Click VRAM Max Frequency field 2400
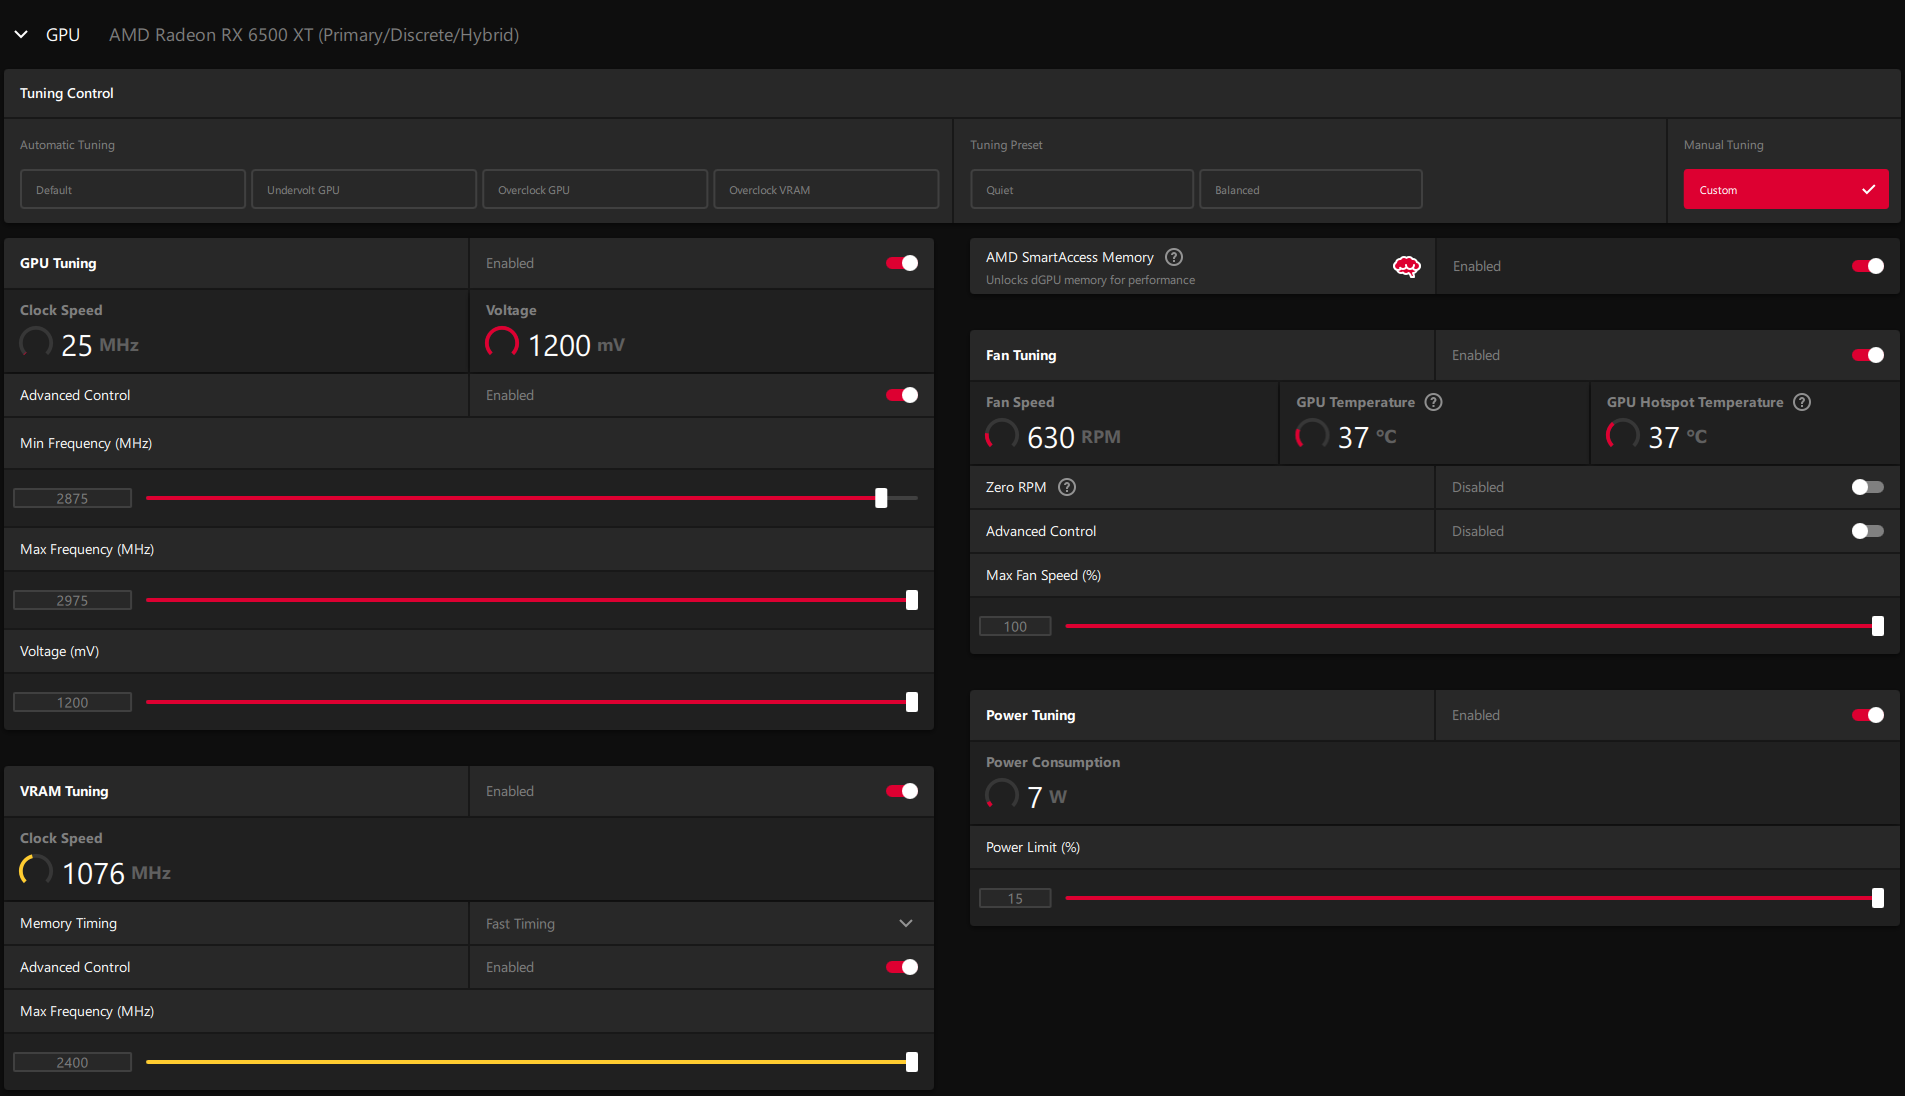 [72, 1062]
